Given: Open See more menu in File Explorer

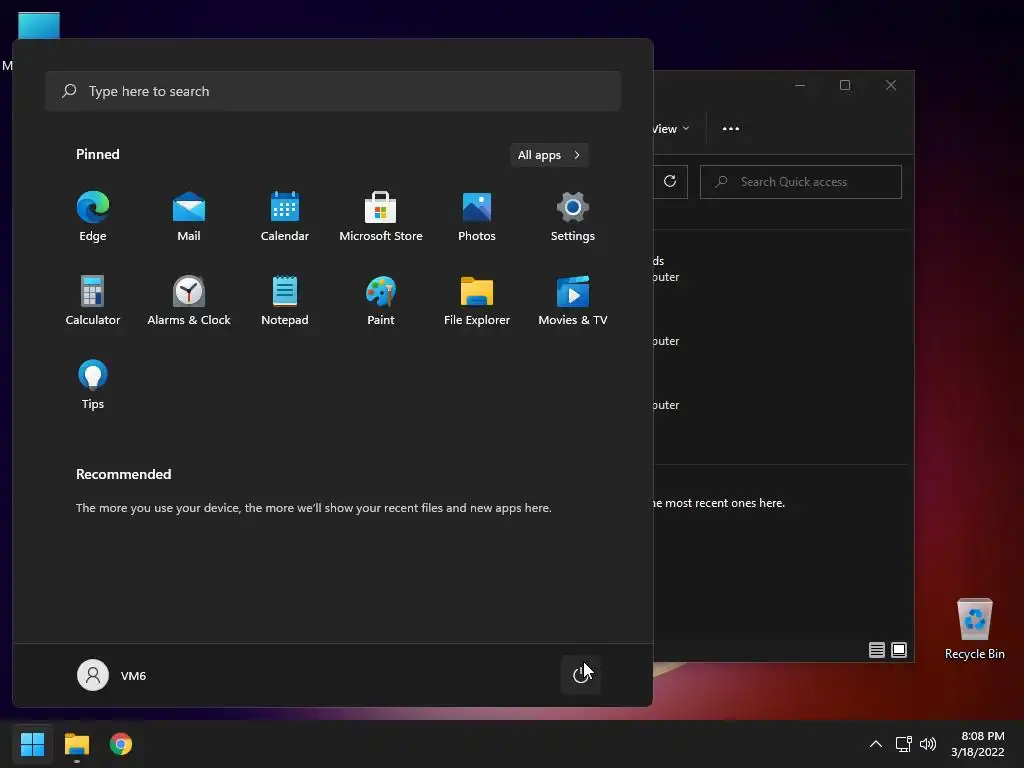Looking at the screenshot, I should tap(731, 129).
